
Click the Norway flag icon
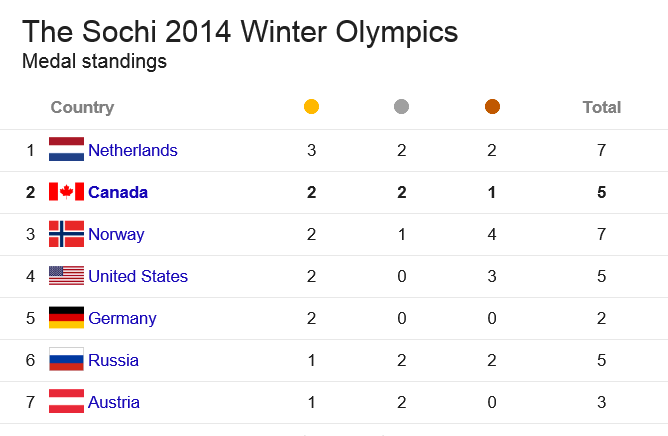[x=66, y=234]
